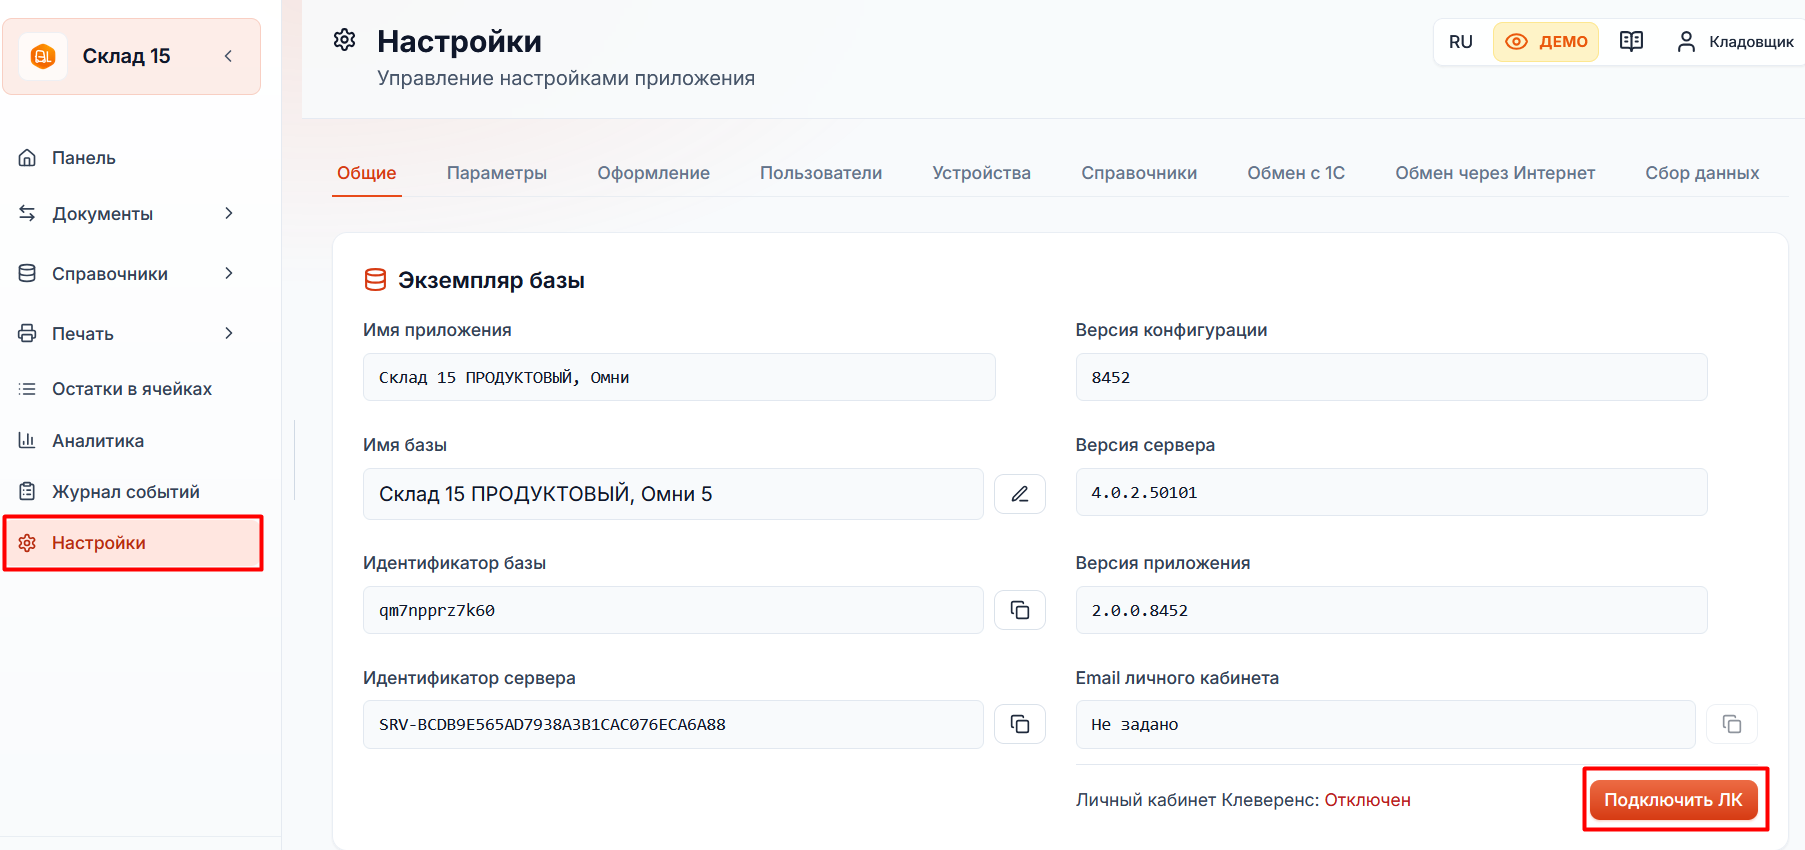Click the gear icon beside Настройки heading
The width and height of the screenshot is (1805, 850).
[x=345, y=39]
